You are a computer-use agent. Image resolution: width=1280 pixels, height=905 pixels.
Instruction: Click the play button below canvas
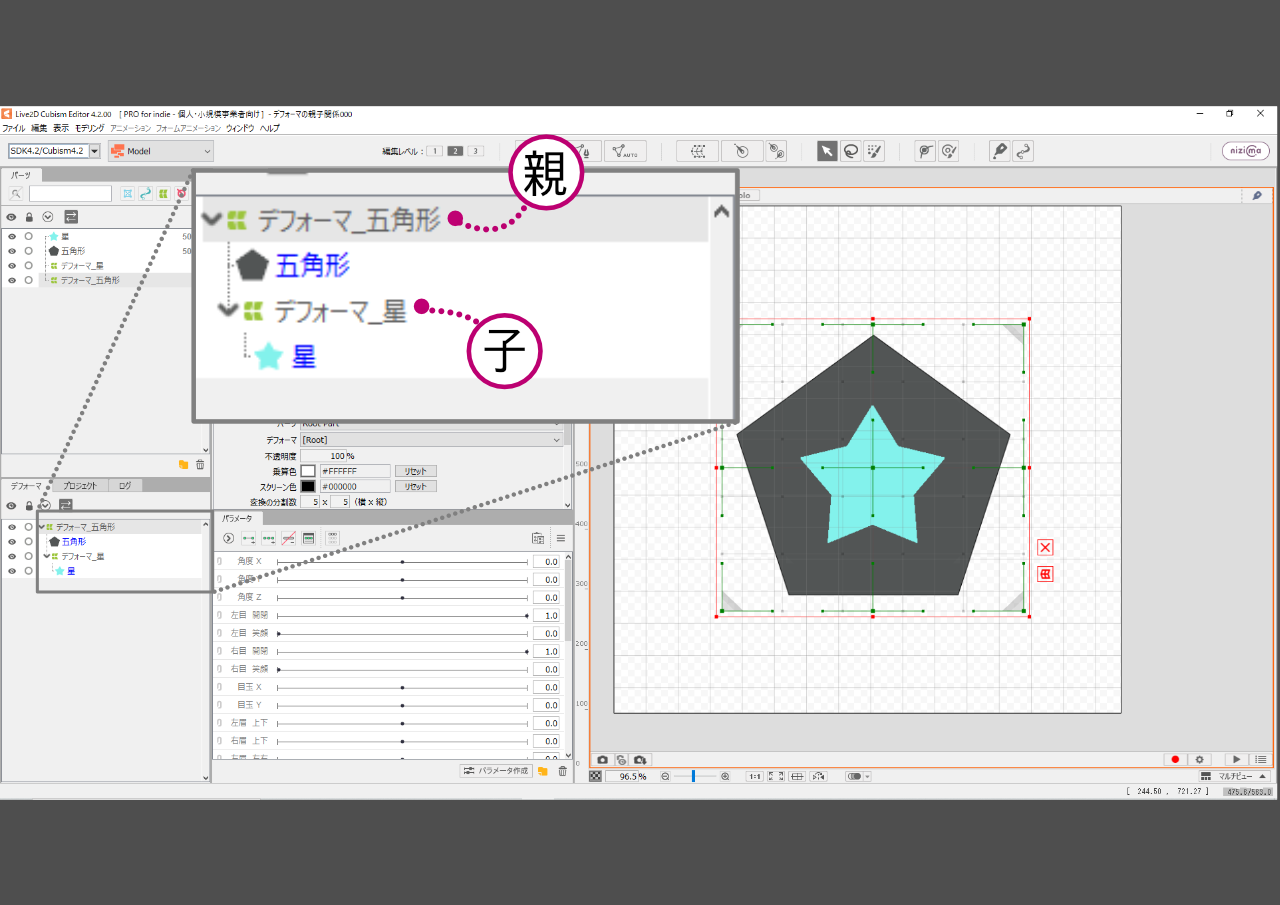click(1237, 760)
